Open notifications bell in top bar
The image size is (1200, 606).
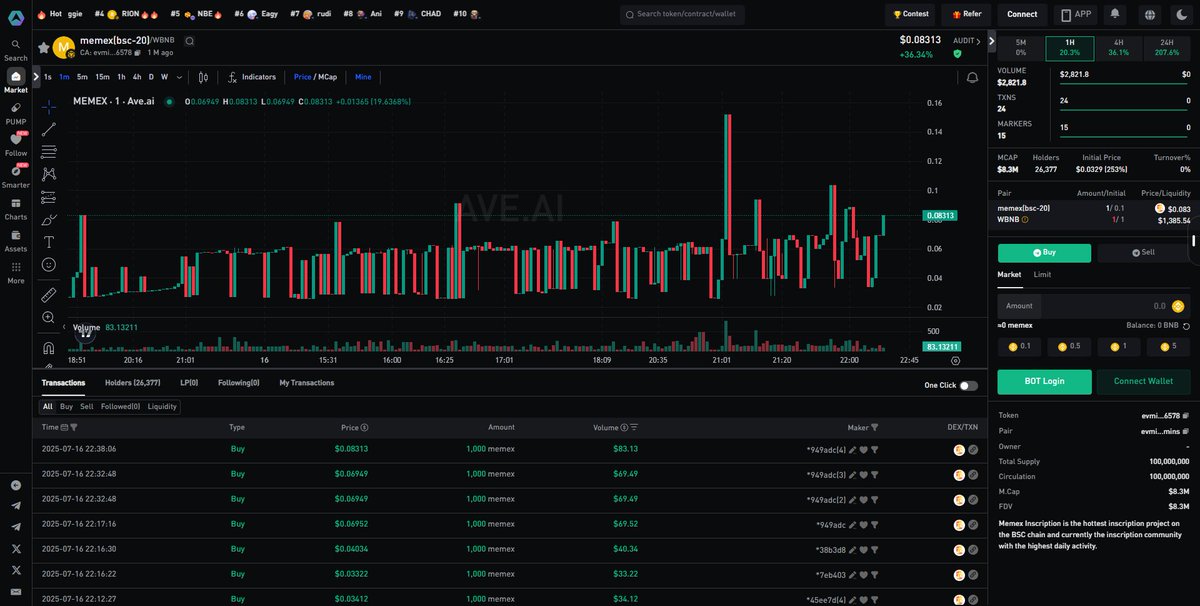(x=1115, y=14)
